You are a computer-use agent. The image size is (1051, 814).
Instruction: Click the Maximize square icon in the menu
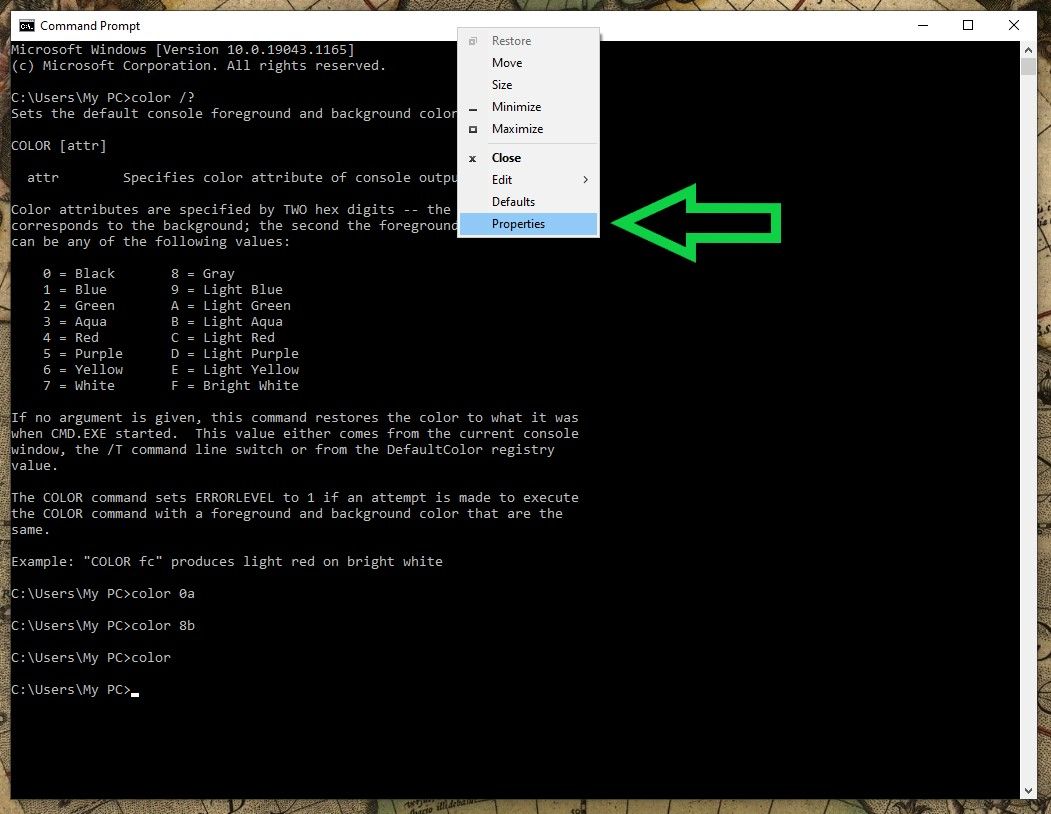pyautogui.click(x=471, y=129)
